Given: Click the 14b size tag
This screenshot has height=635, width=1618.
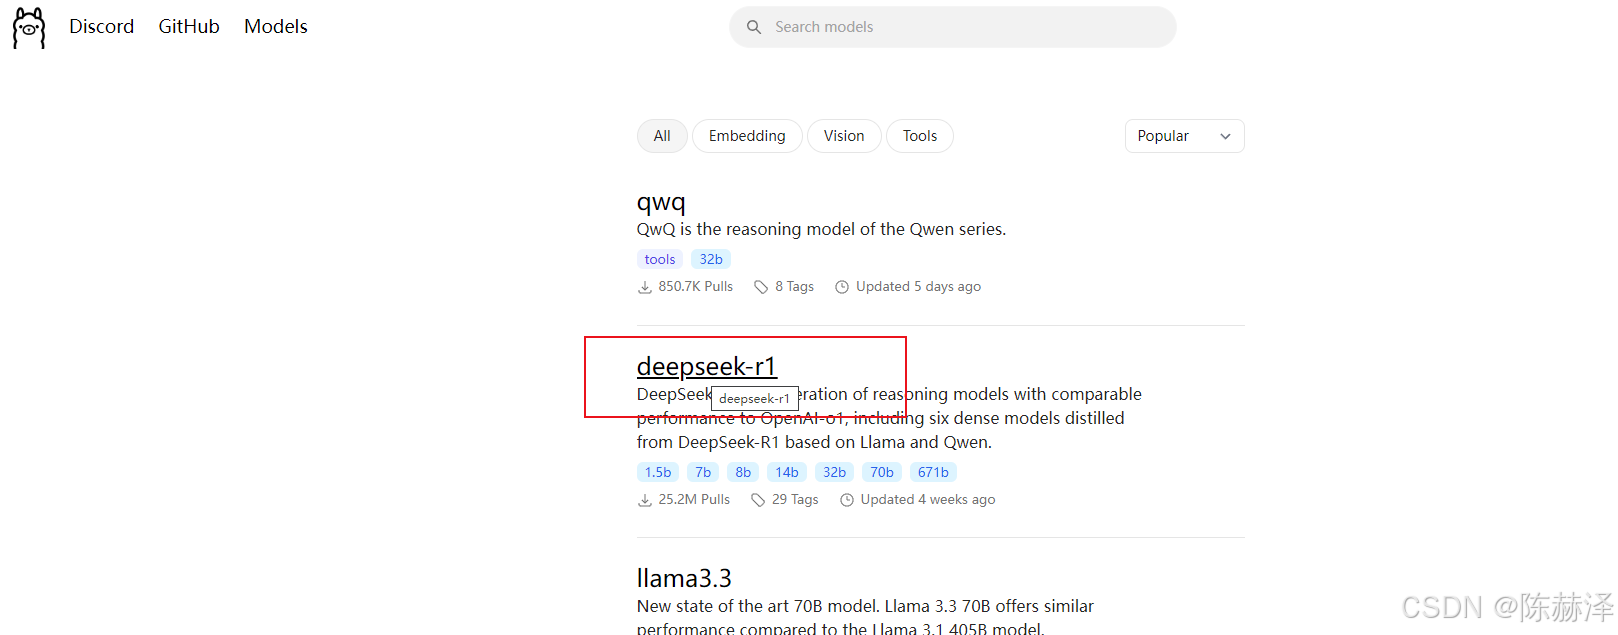Looking at the screenshot, I should pyautogui.click(x=787, y=472).
